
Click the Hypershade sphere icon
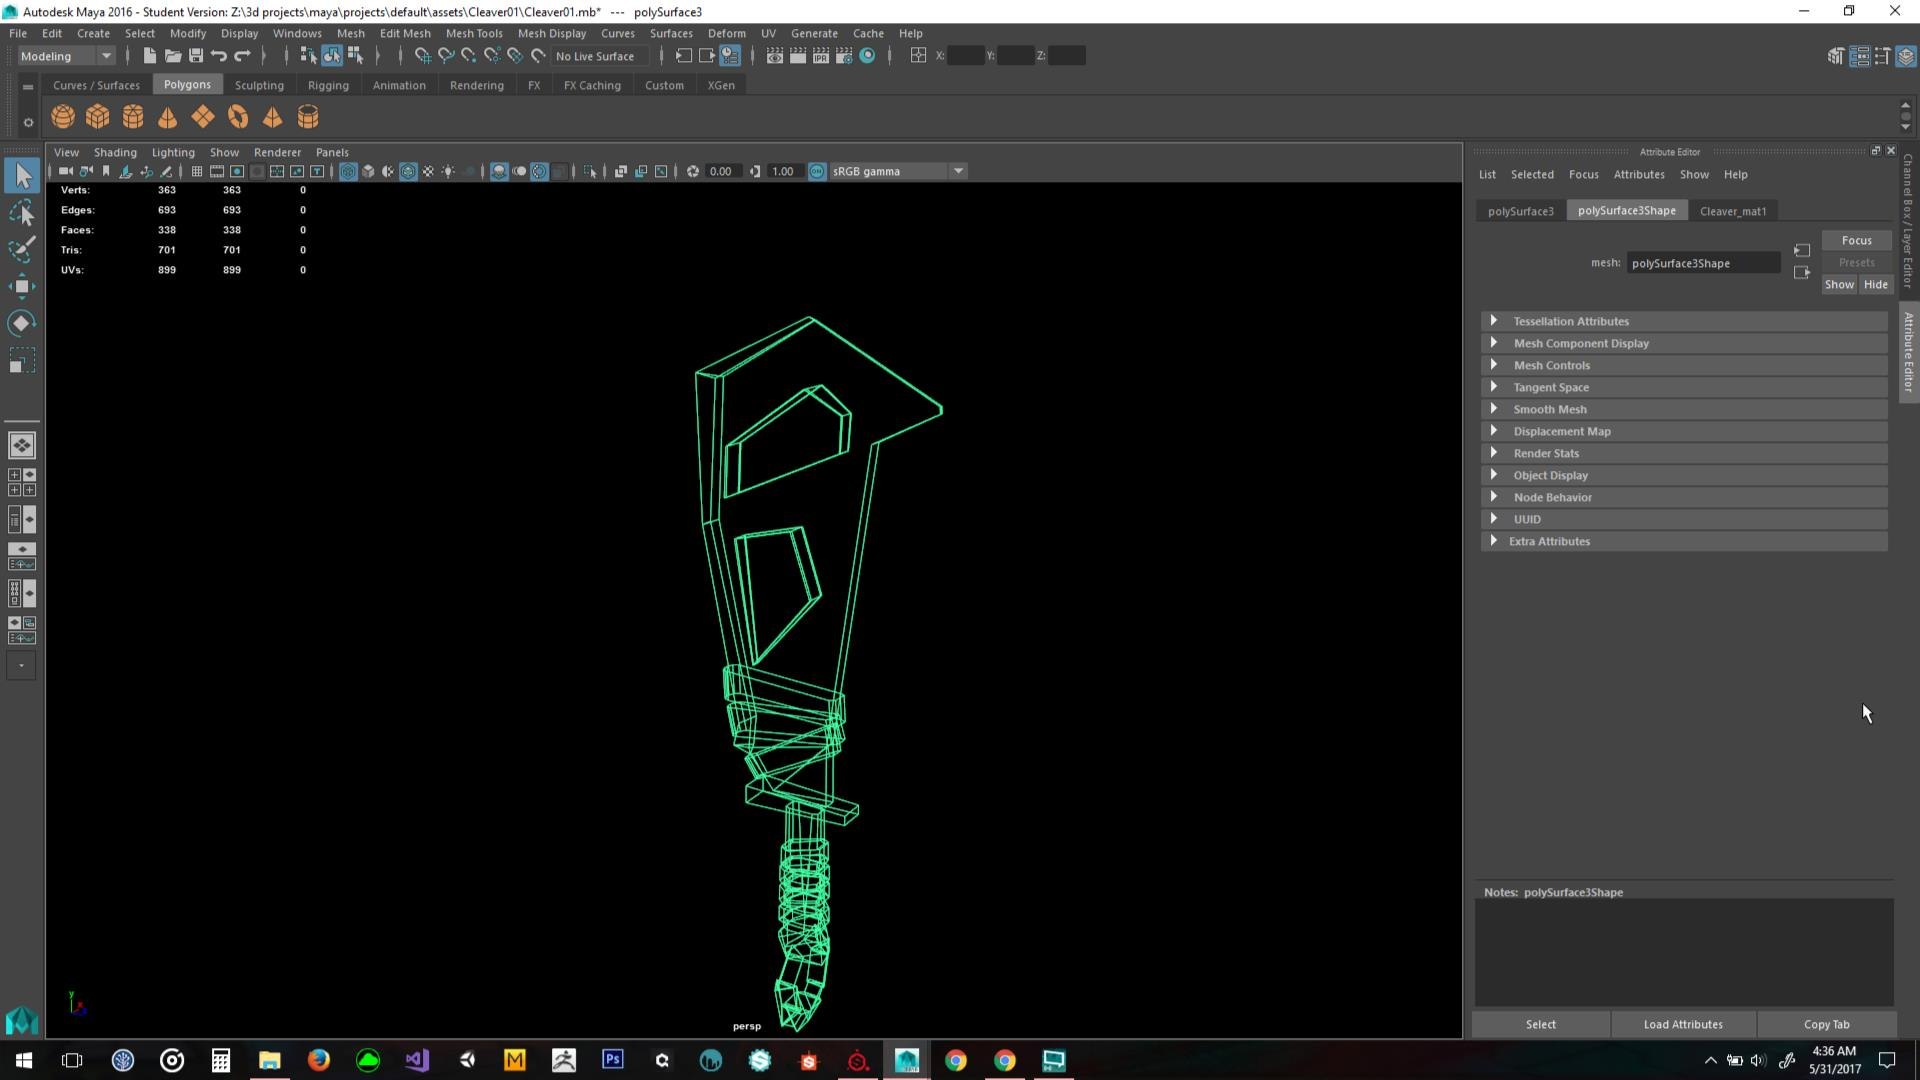[x=867, y=56]
